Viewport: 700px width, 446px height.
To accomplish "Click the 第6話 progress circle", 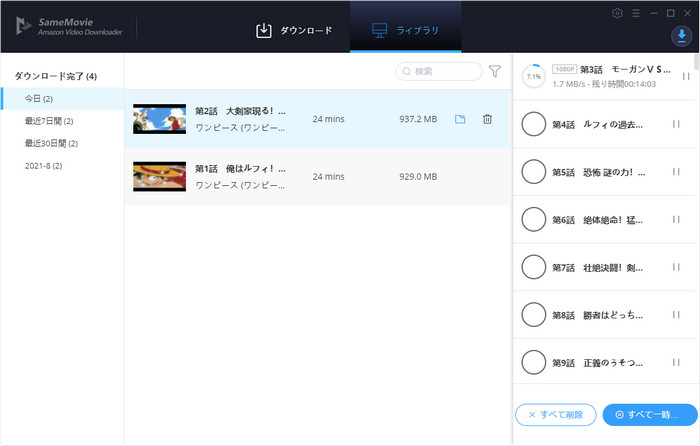I will point(534,220).
